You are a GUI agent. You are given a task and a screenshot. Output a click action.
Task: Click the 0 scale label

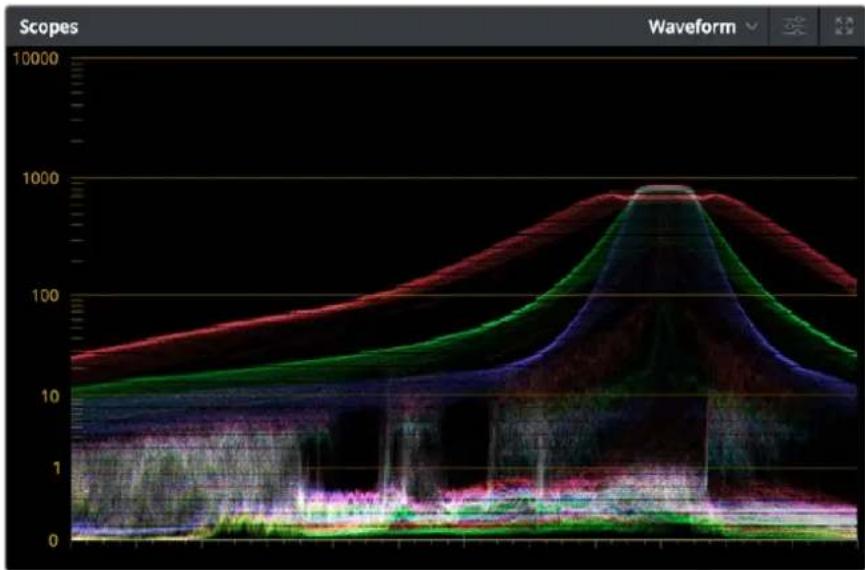53,540
